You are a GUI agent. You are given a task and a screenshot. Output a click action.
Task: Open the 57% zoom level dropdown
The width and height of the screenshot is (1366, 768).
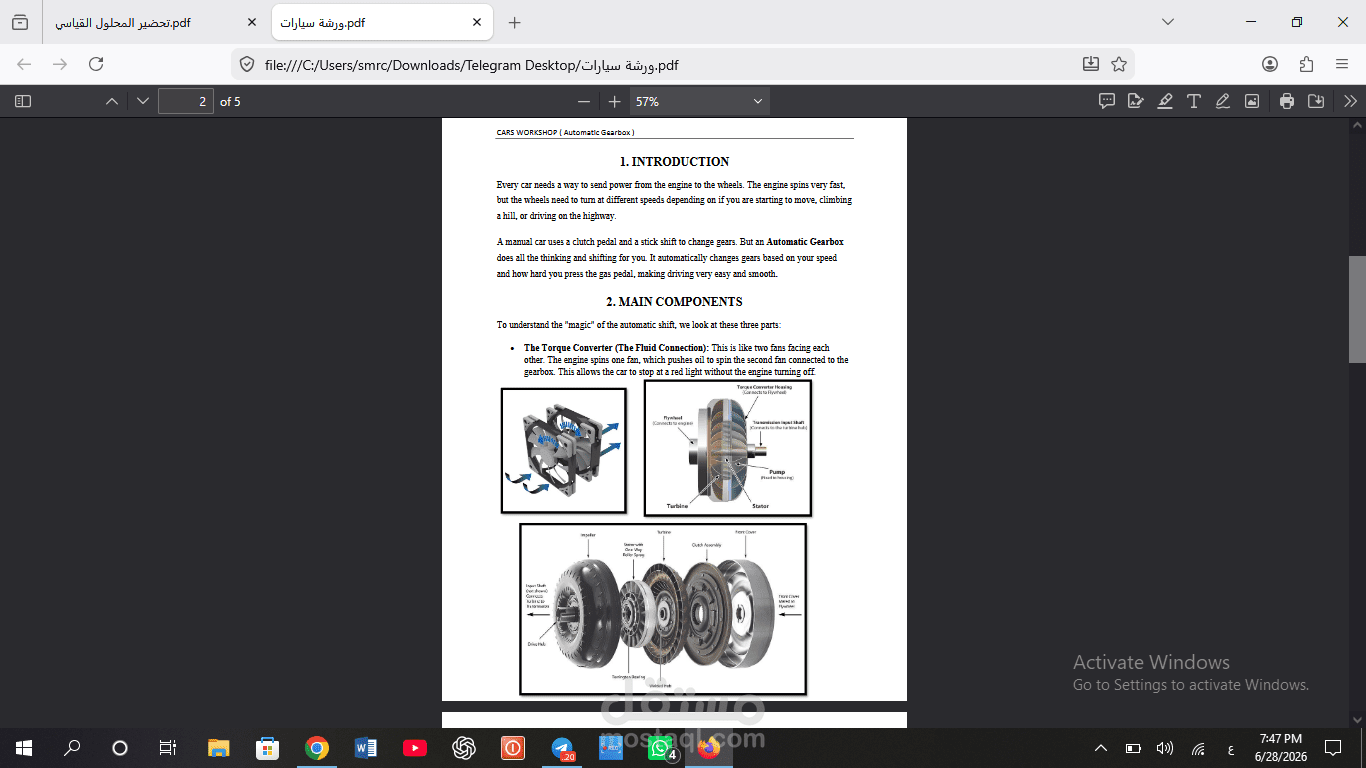tap(699, 101)
